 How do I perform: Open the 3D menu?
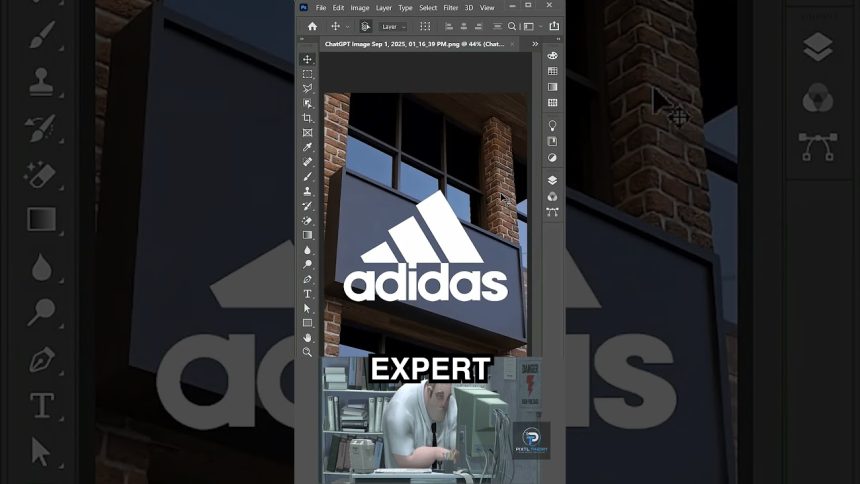click(469, 8)
